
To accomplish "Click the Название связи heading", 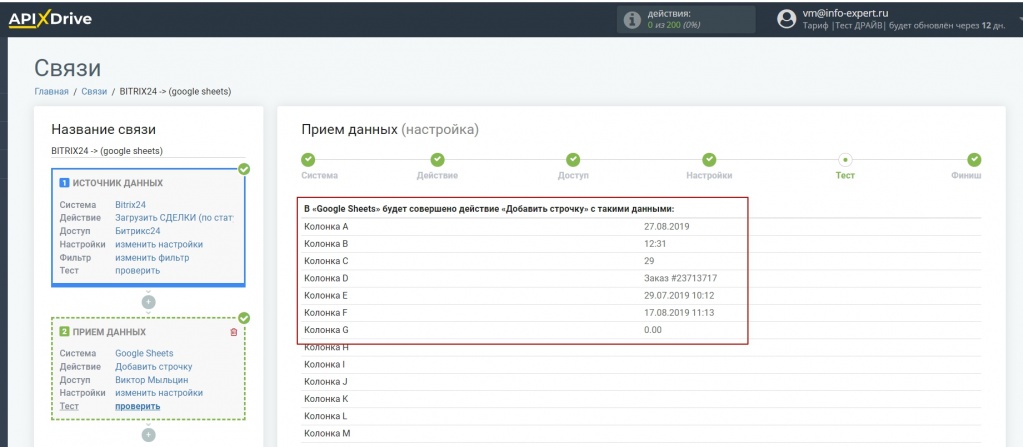I will coord(104,130).
